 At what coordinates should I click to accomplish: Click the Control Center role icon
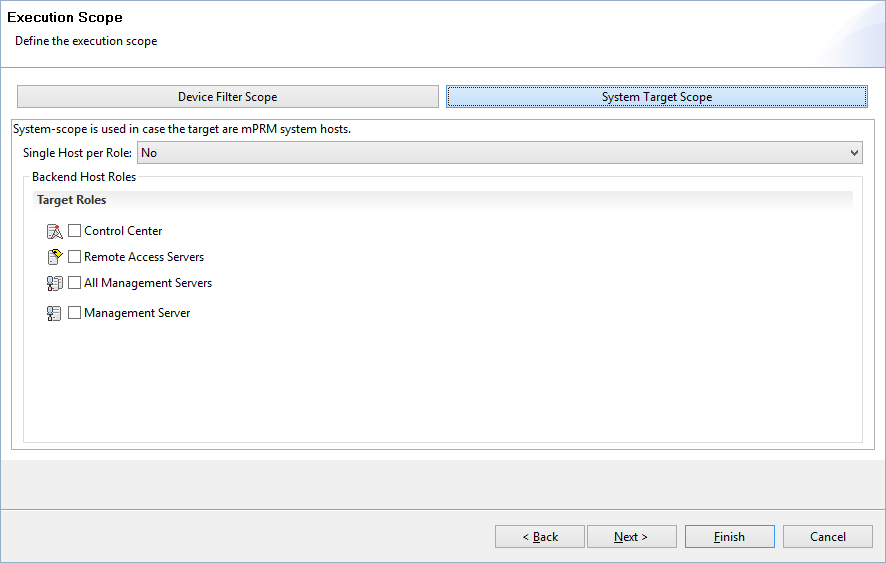[x=54, y=231]
